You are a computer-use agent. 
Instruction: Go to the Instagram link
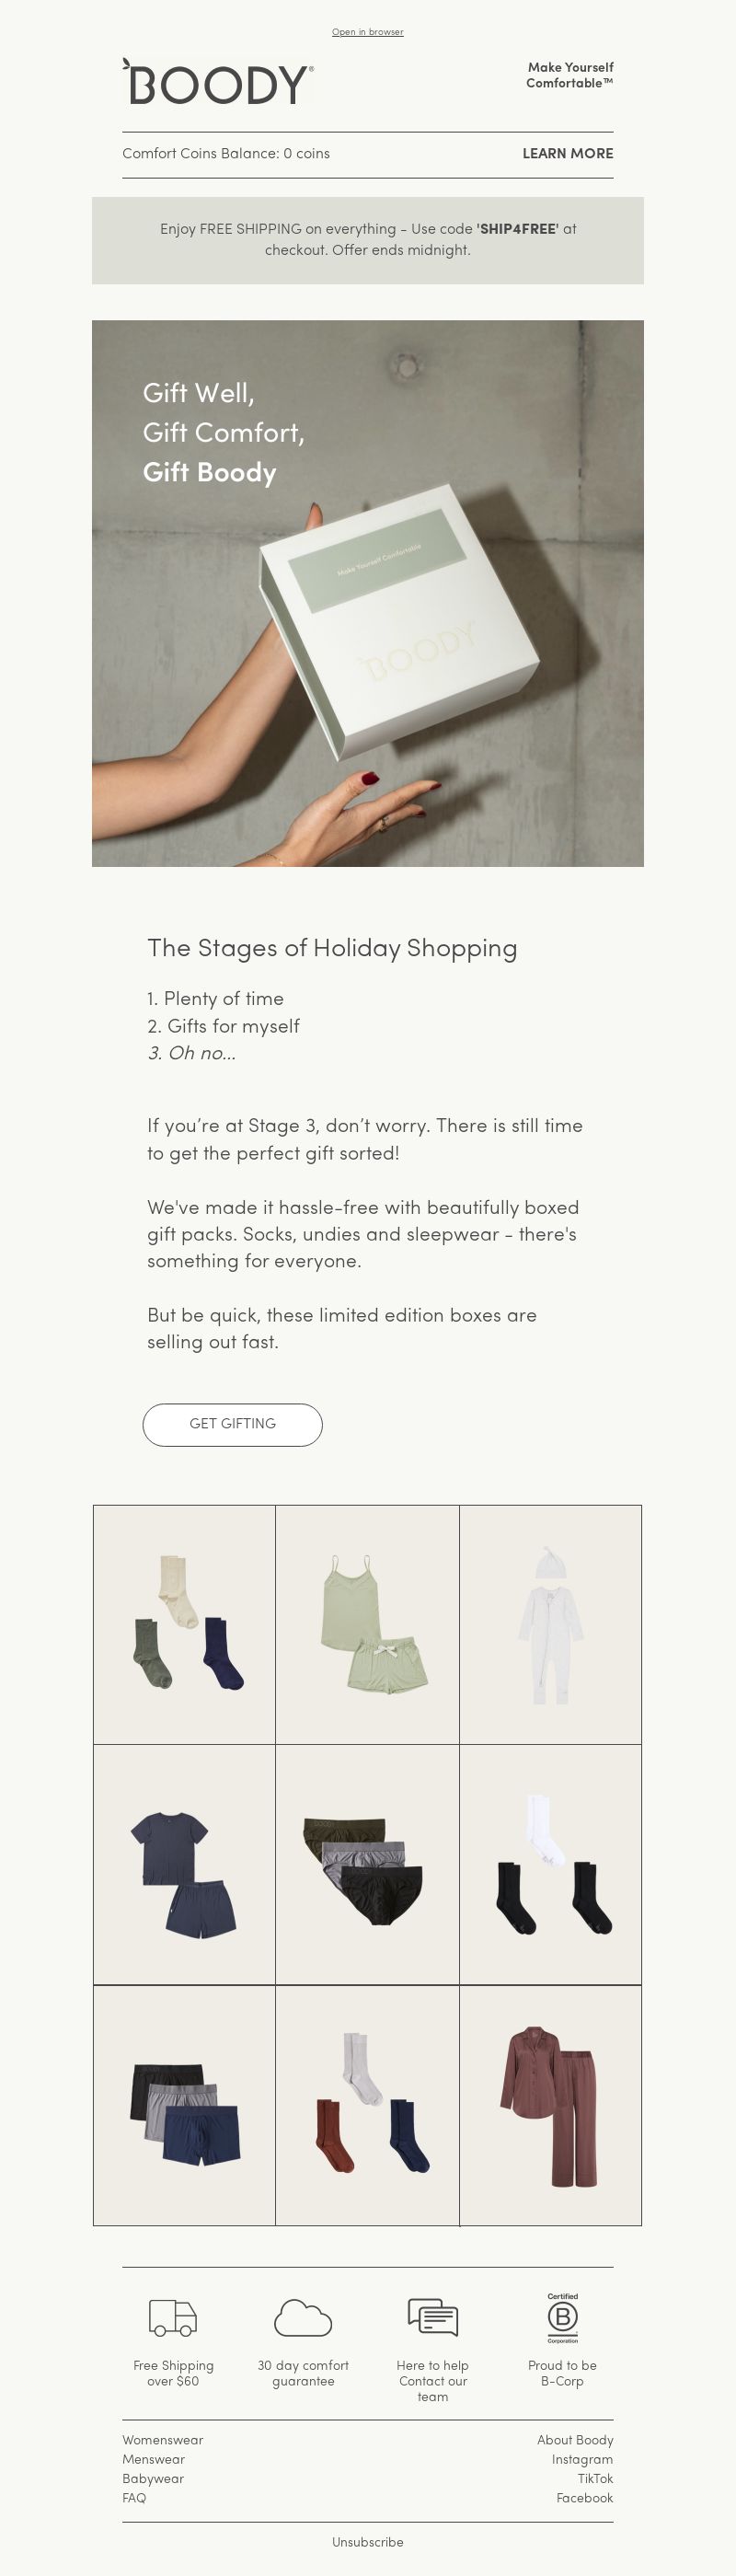point(582,2459)
